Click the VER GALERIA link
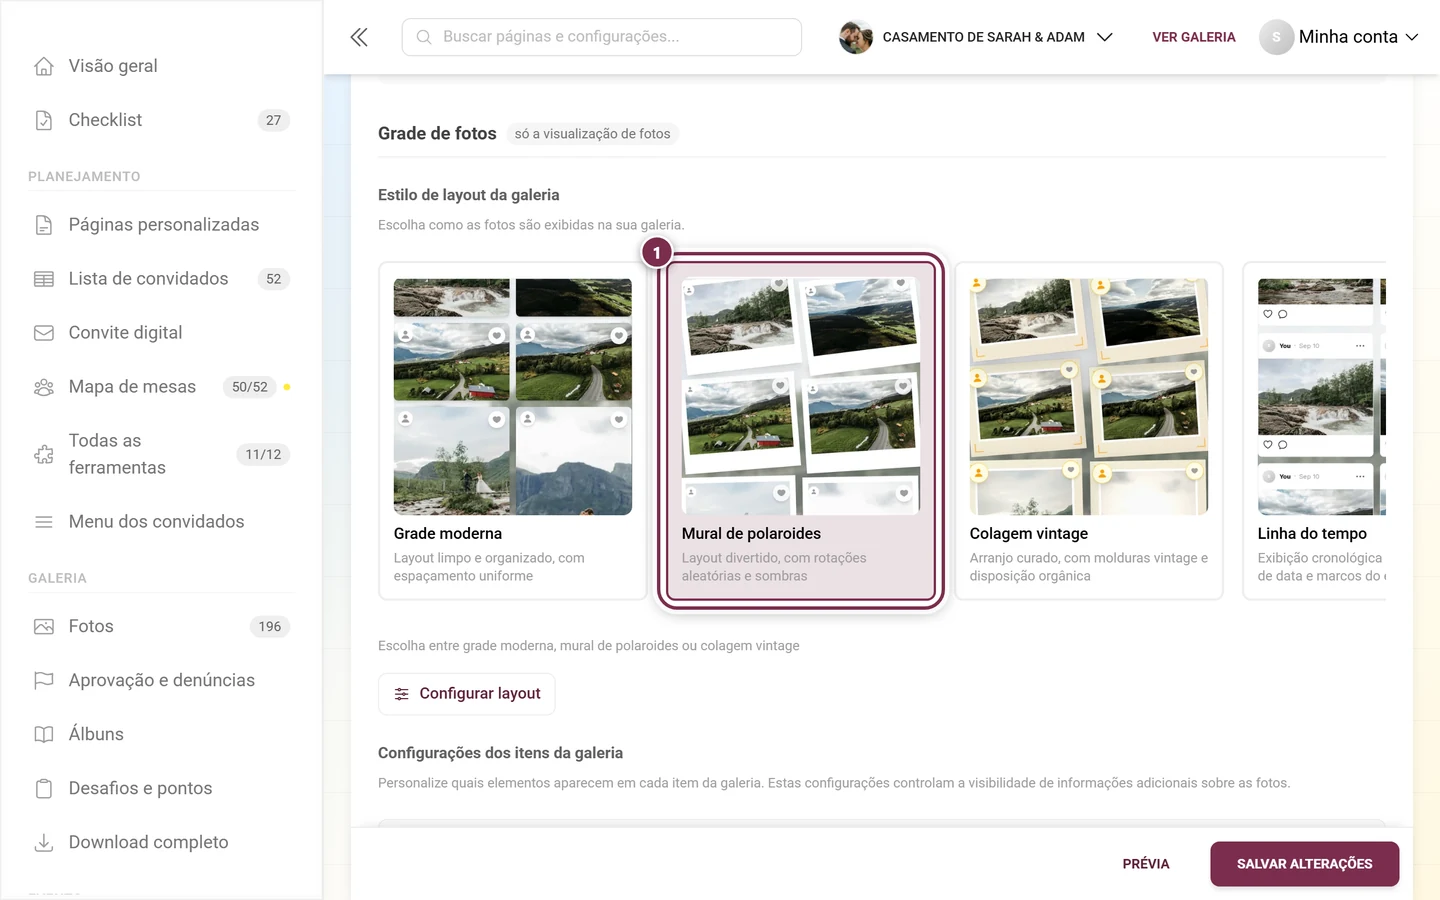This screenshot has width=1440, height=900. click(1194, 37)
